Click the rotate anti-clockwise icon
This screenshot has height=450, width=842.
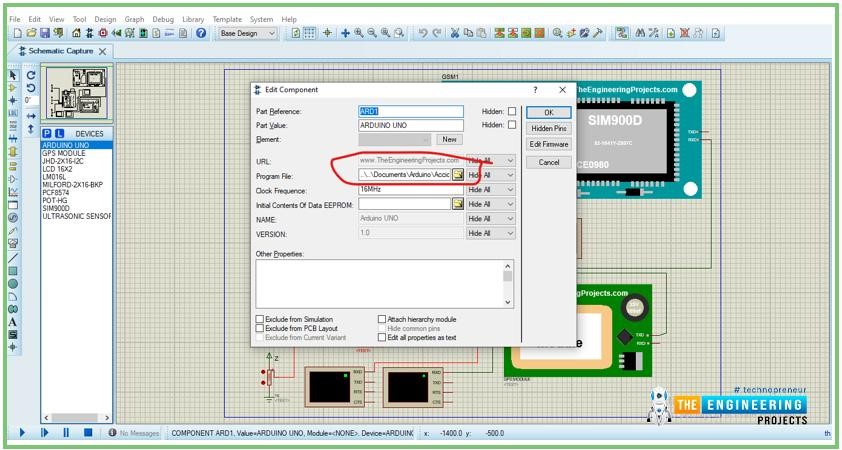pyautogui.click(x=31, y=88)
